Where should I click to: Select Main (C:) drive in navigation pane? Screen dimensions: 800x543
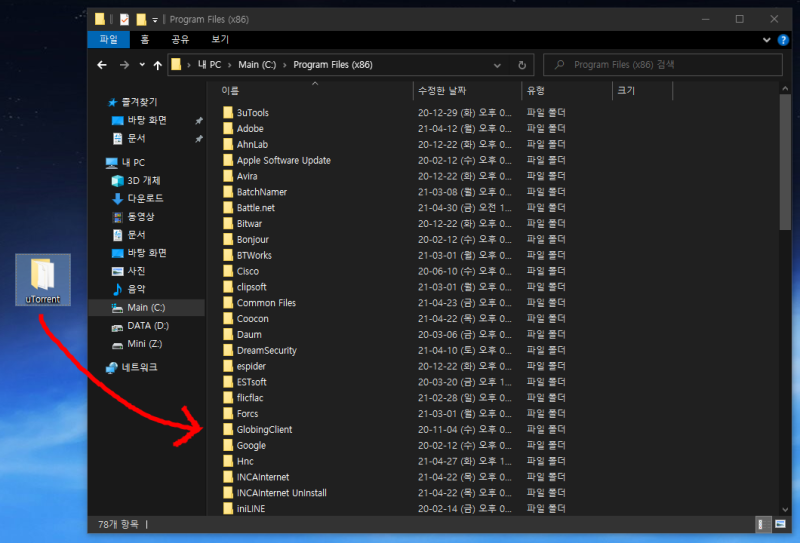pyautogui.click(x=146, y=308)
